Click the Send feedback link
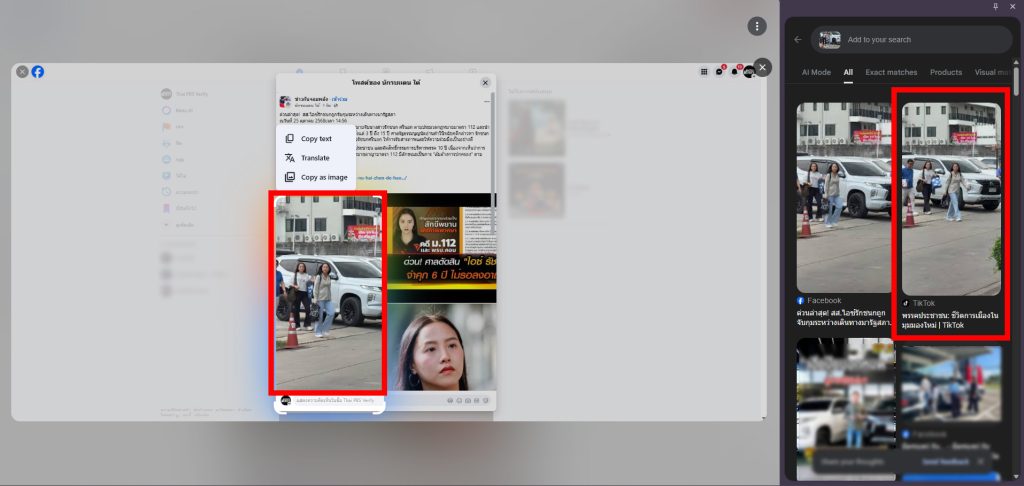Viewport: 1024px width, 486px height. pyautogui.click(x=946, y=461)
